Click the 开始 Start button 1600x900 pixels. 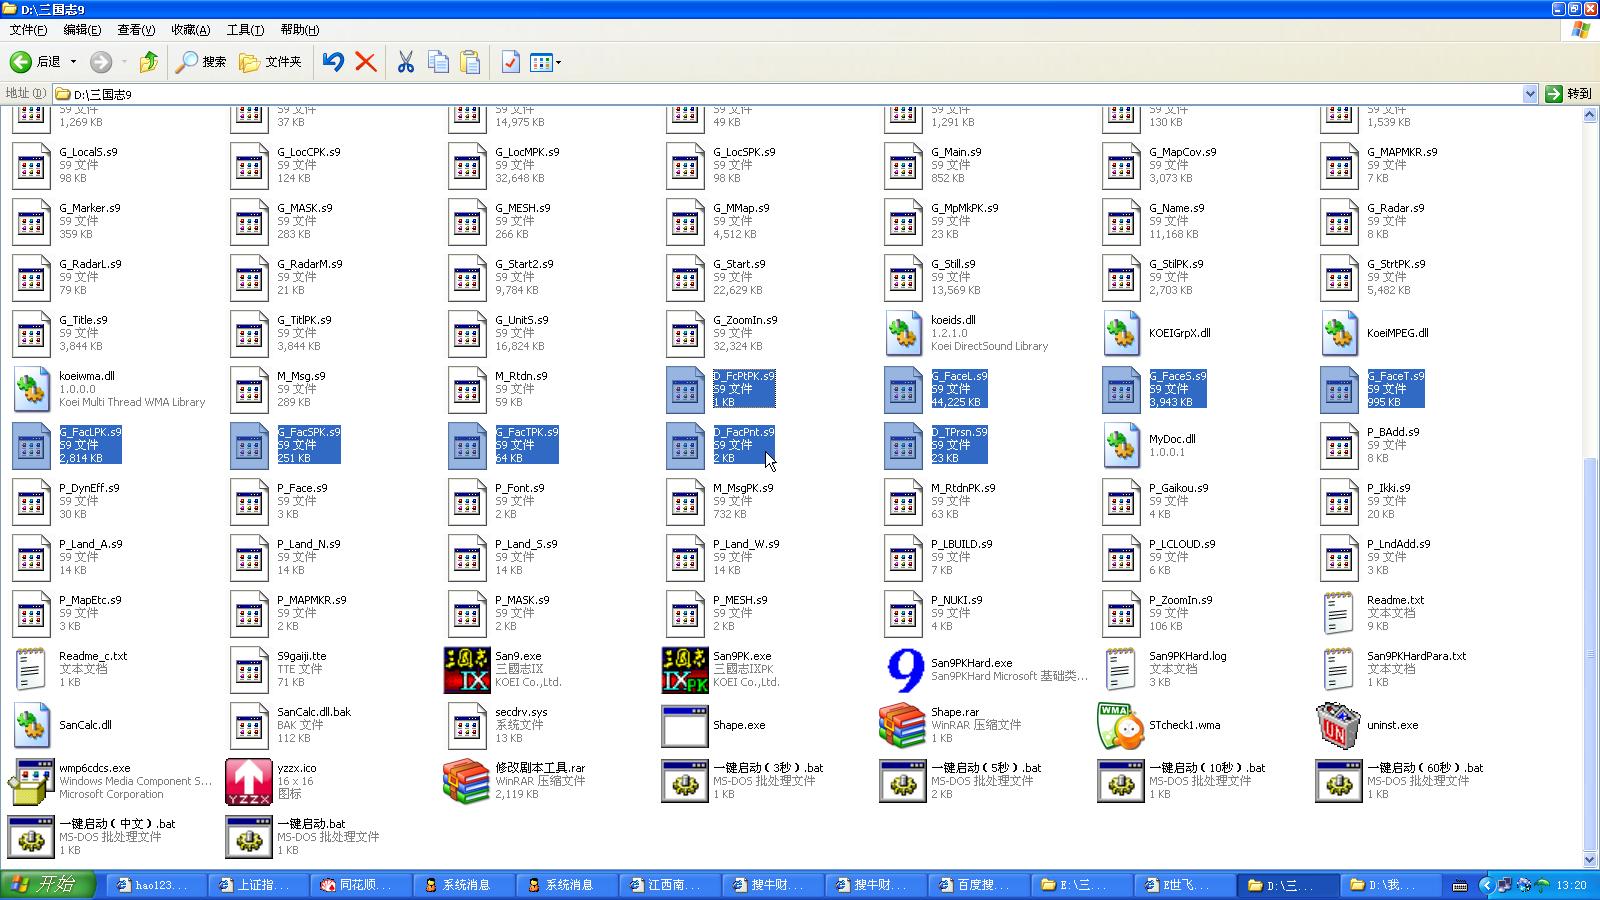48,884
